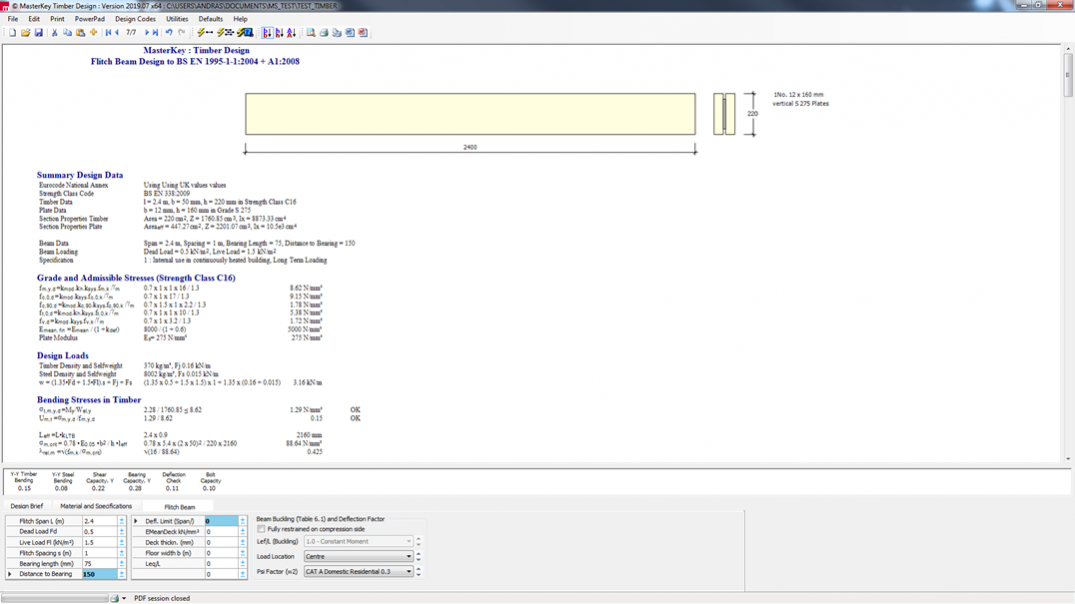Click the status bar printer icon
This screenshot has width=1075, height=604.
click(114, 599)
